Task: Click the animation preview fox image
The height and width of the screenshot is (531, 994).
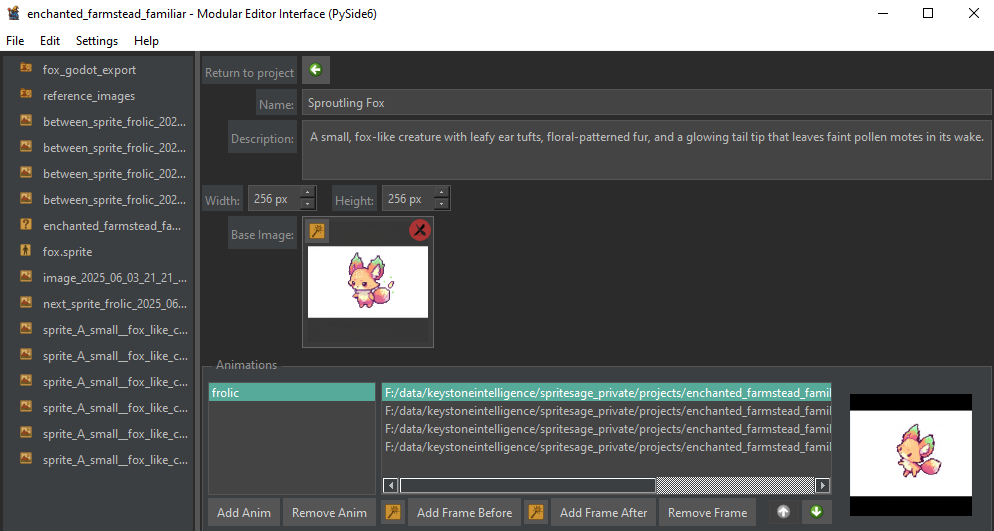Action: 911,453
